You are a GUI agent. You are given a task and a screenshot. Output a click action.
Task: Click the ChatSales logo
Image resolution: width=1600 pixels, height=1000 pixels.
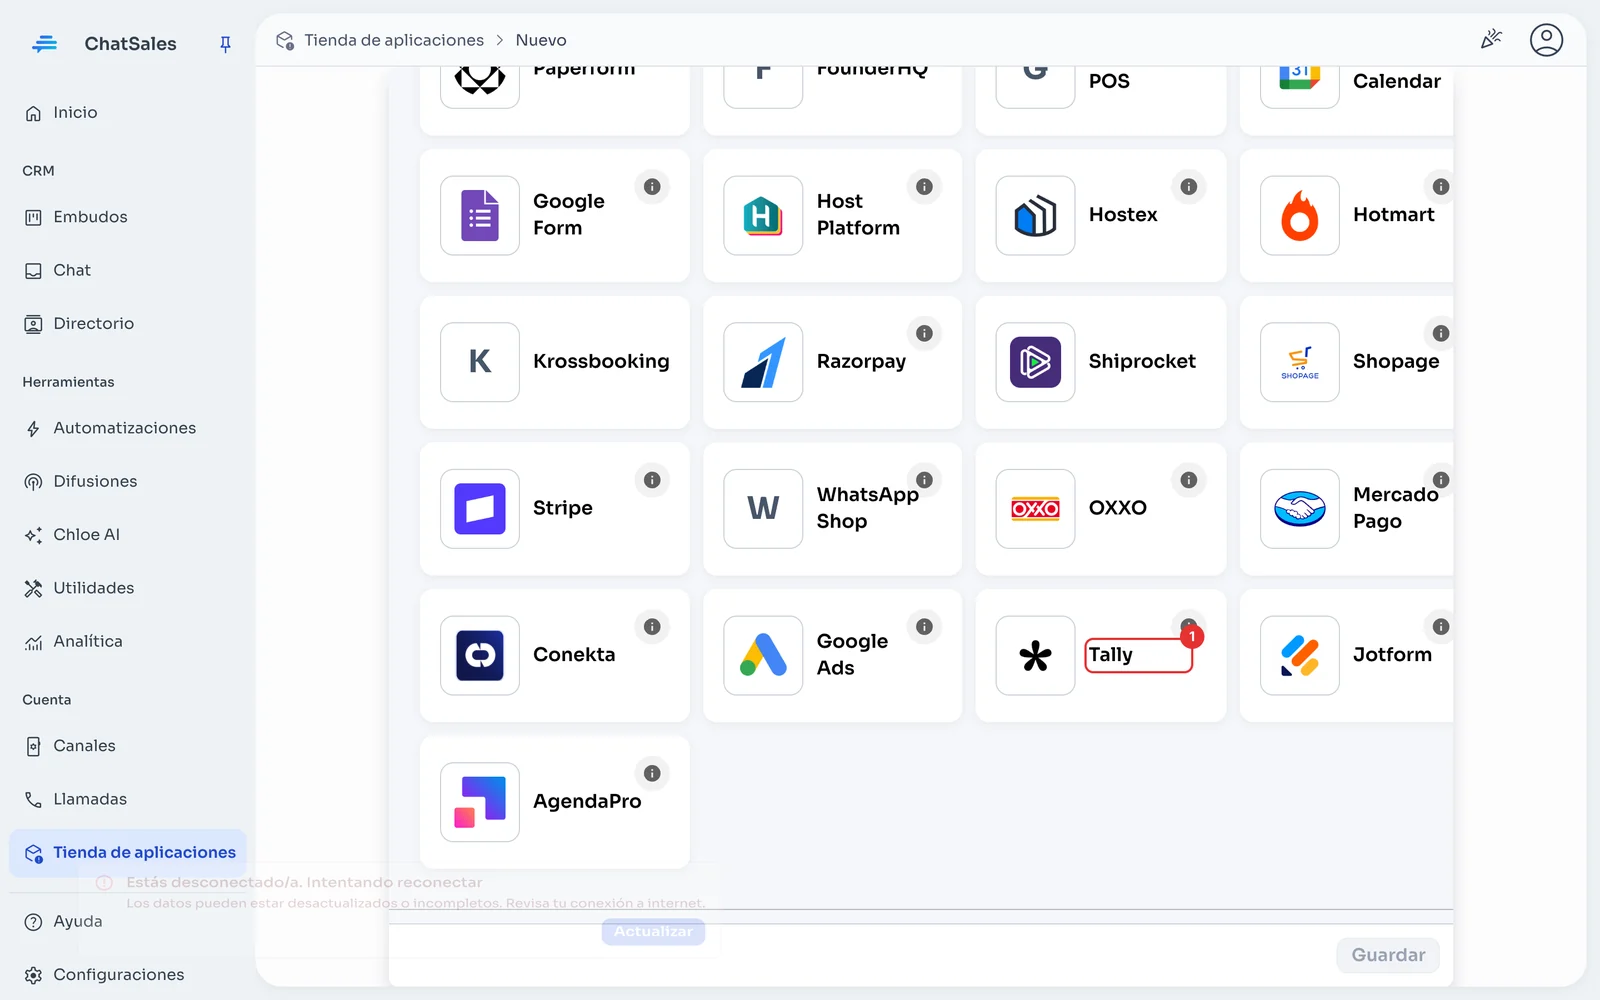44,44
